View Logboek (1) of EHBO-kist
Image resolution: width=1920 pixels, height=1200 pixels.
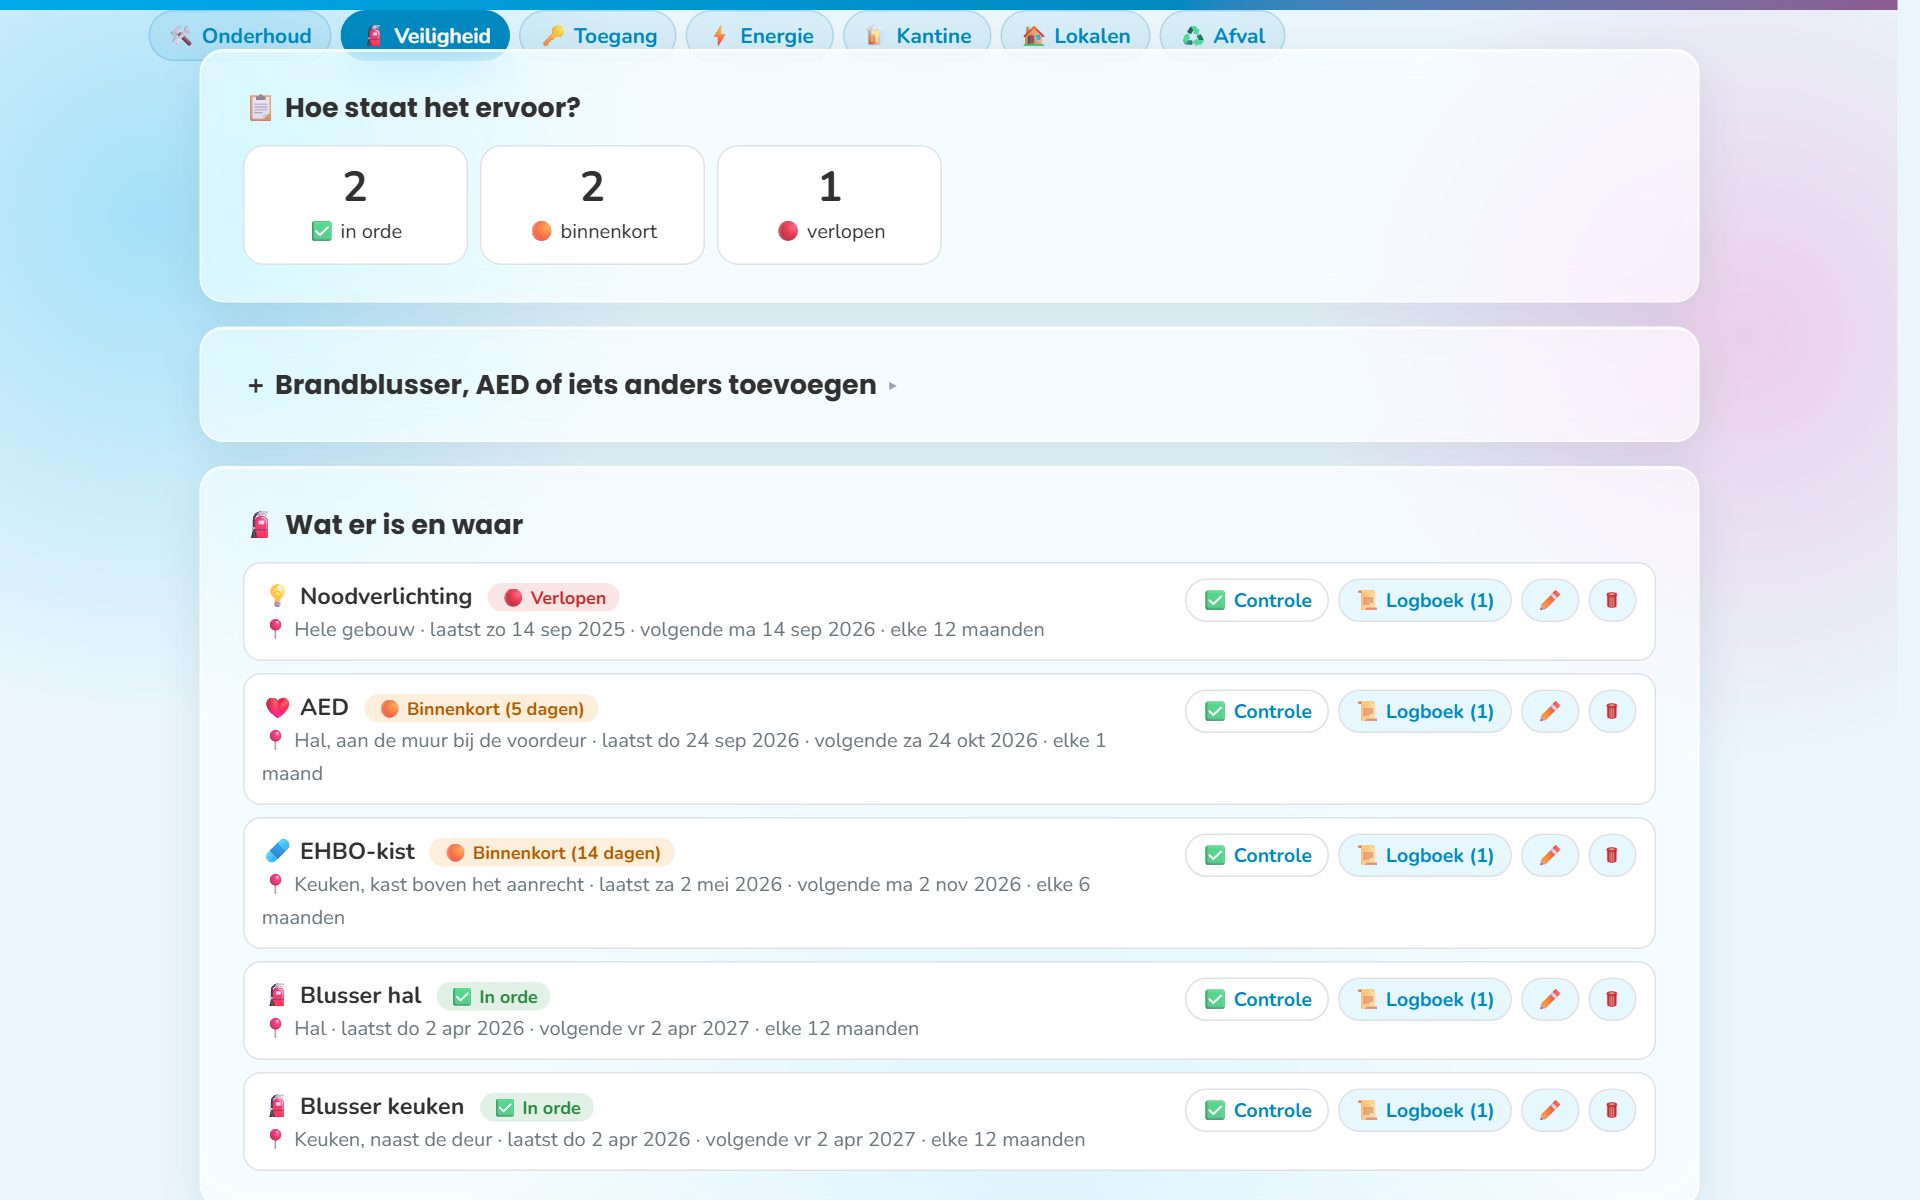point(1425,855)
